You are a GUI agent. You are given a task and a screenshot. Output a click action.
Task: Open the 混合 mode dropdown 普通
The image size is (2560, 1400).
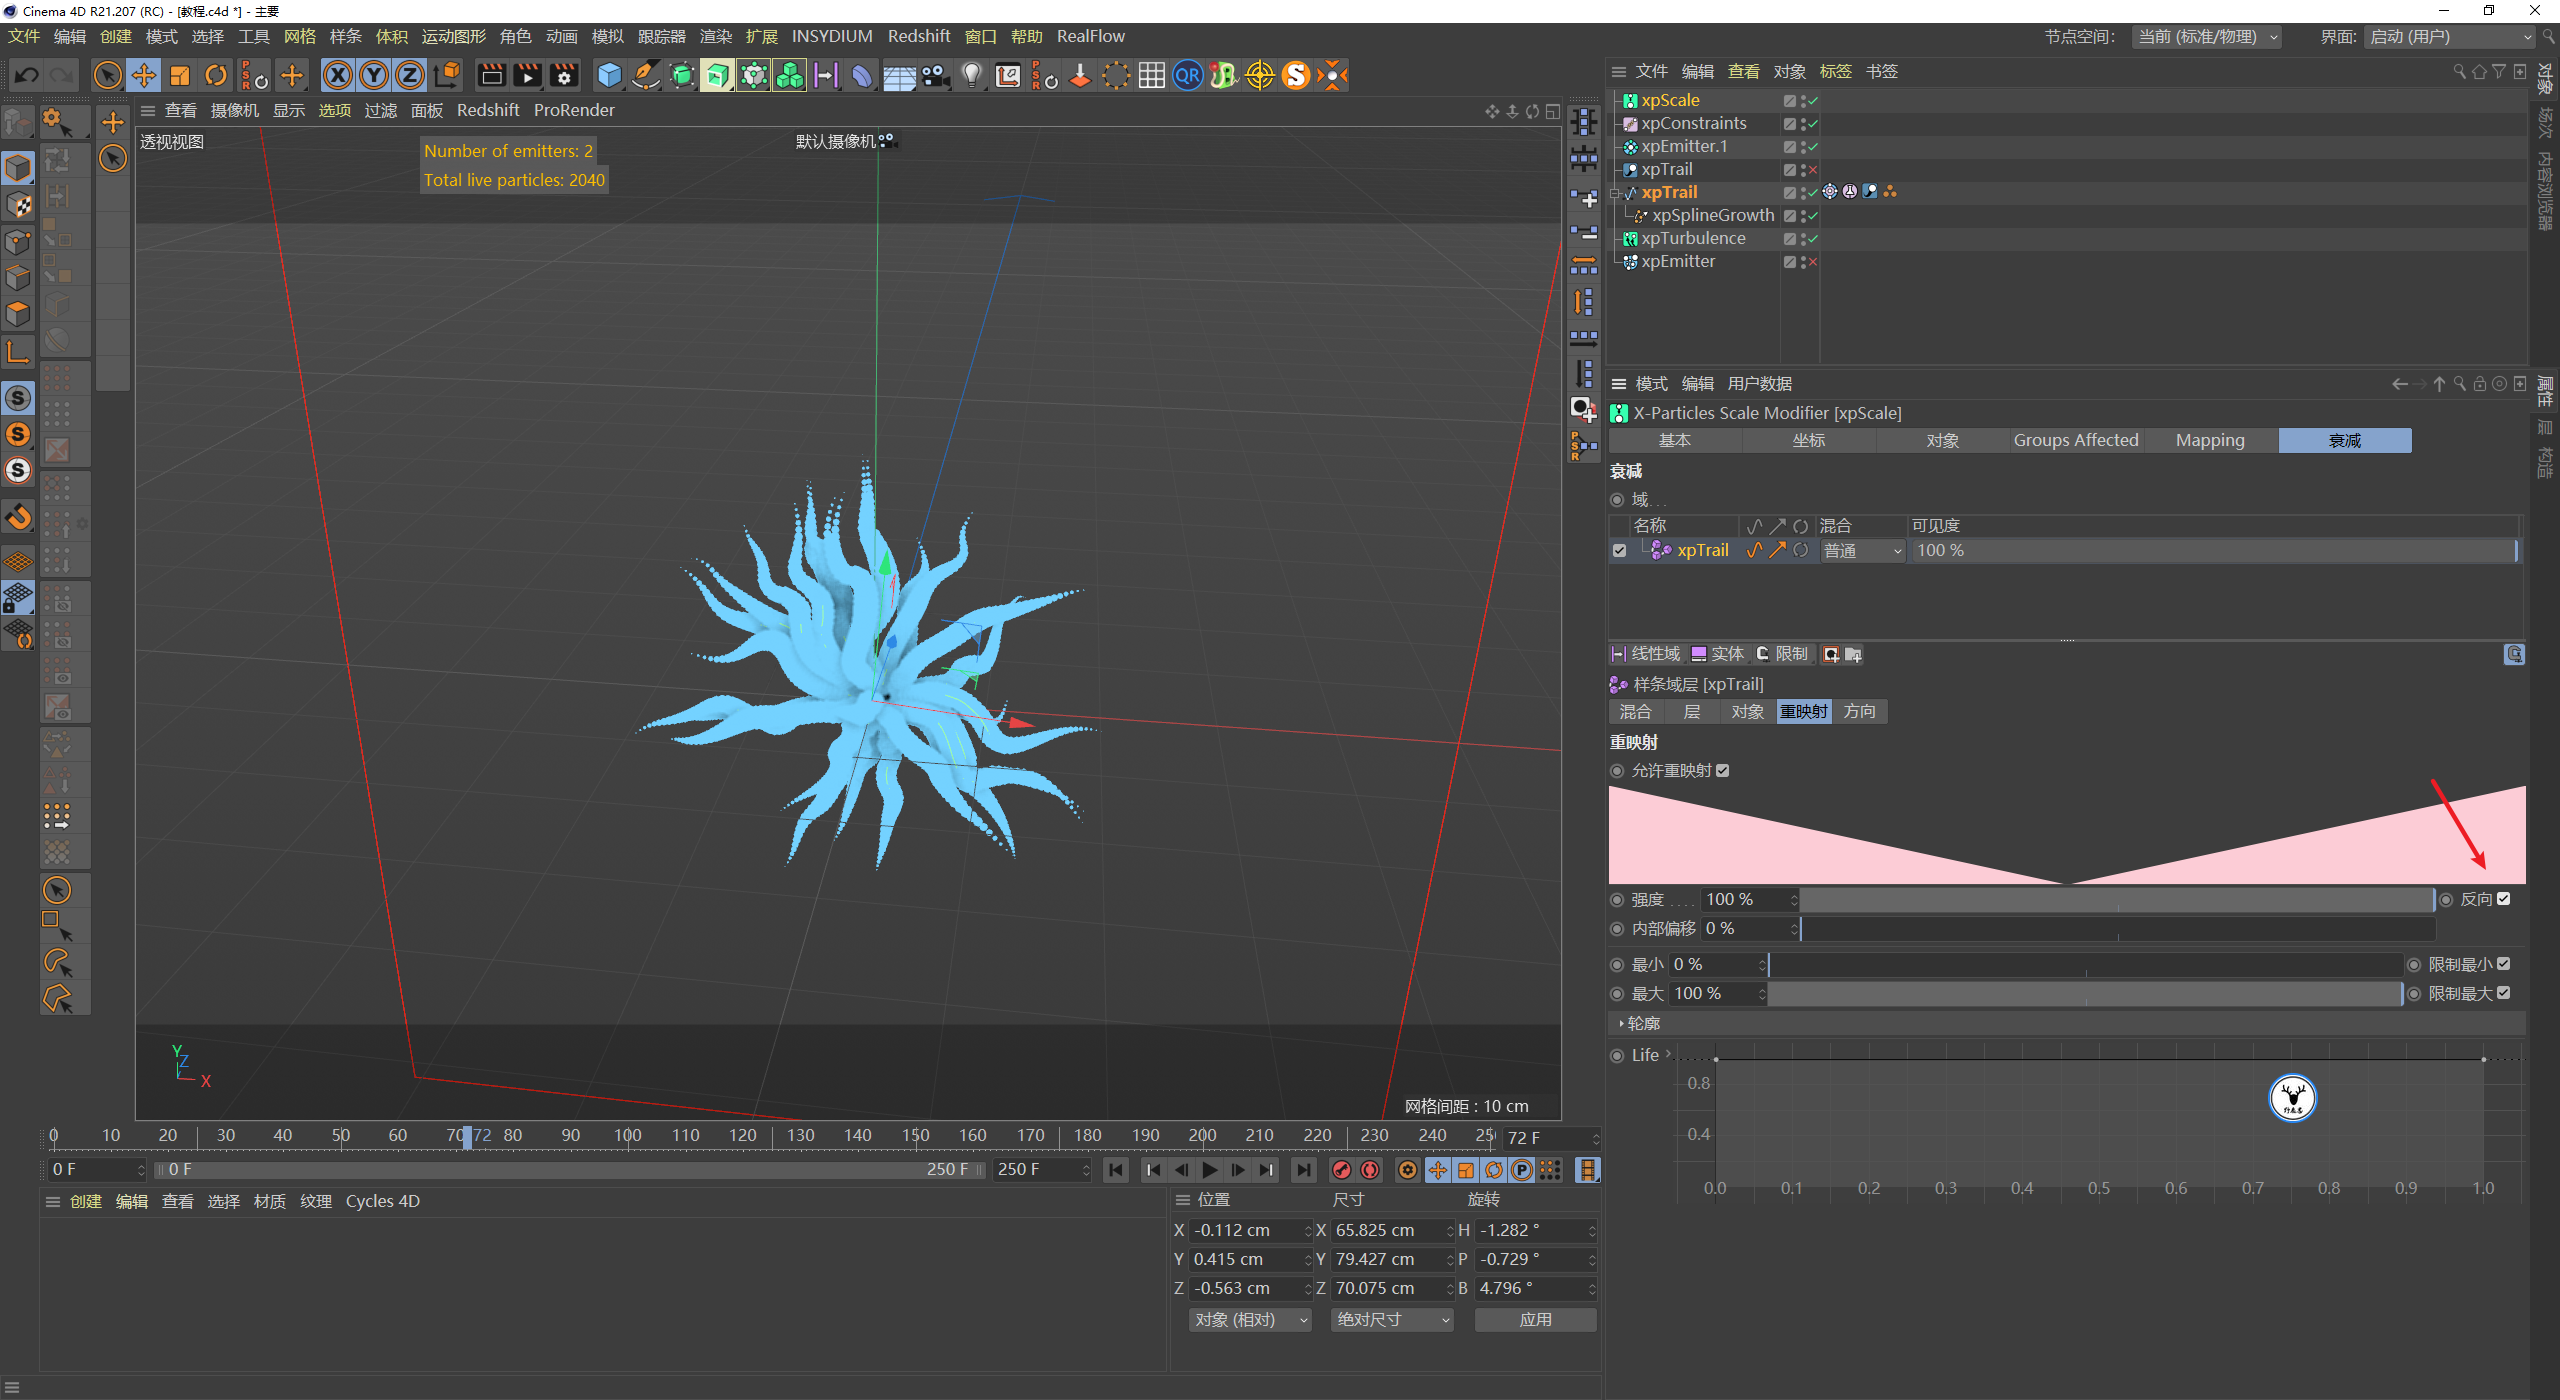click(1861, 551)
